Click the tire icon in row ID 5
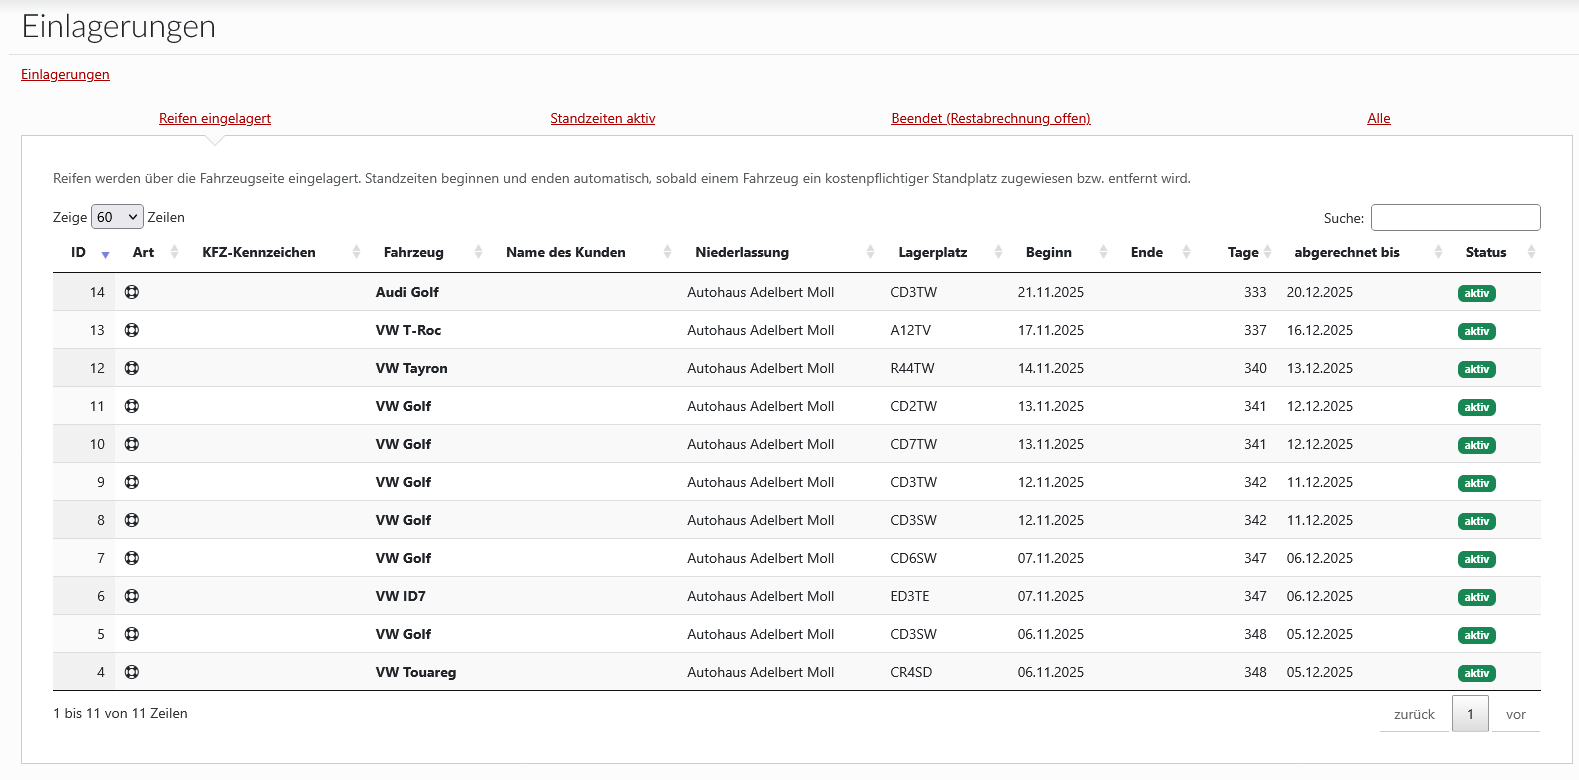Screen dimensions: 1579x780 click(132, 634)
